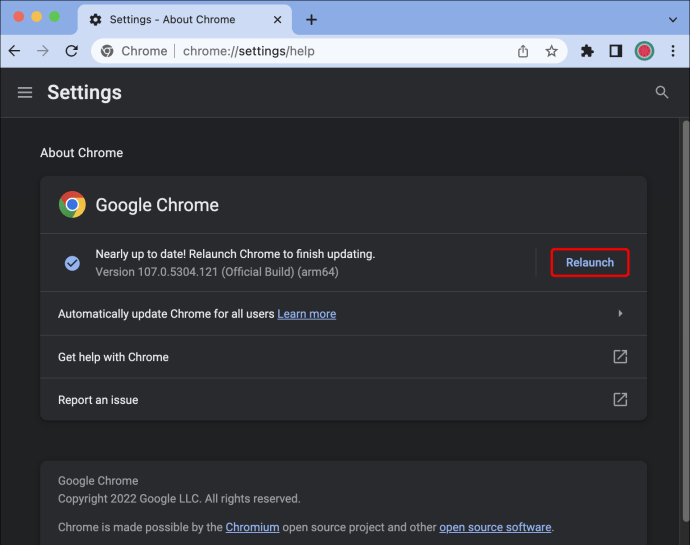Toggle the side panel icon
Viewport: 690px width, 545px height.
(616, 52)
